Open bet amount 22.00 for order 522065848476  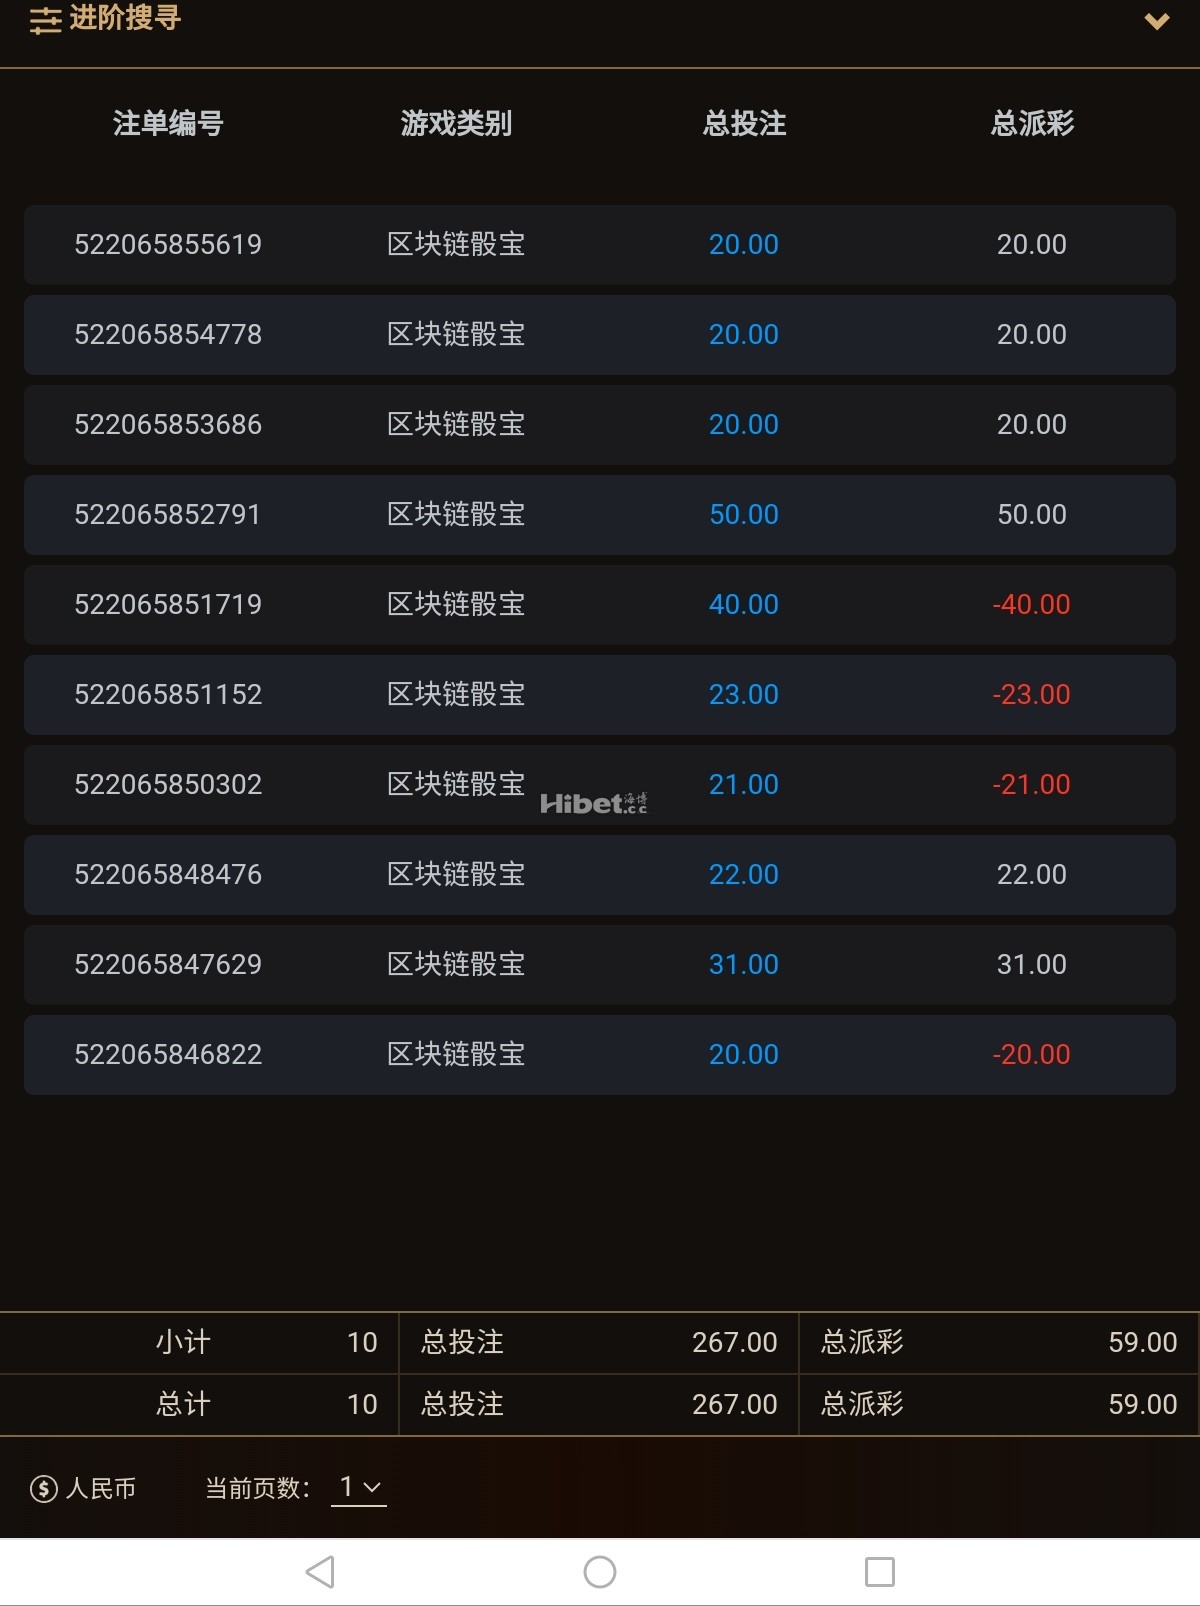coord(744,875)
